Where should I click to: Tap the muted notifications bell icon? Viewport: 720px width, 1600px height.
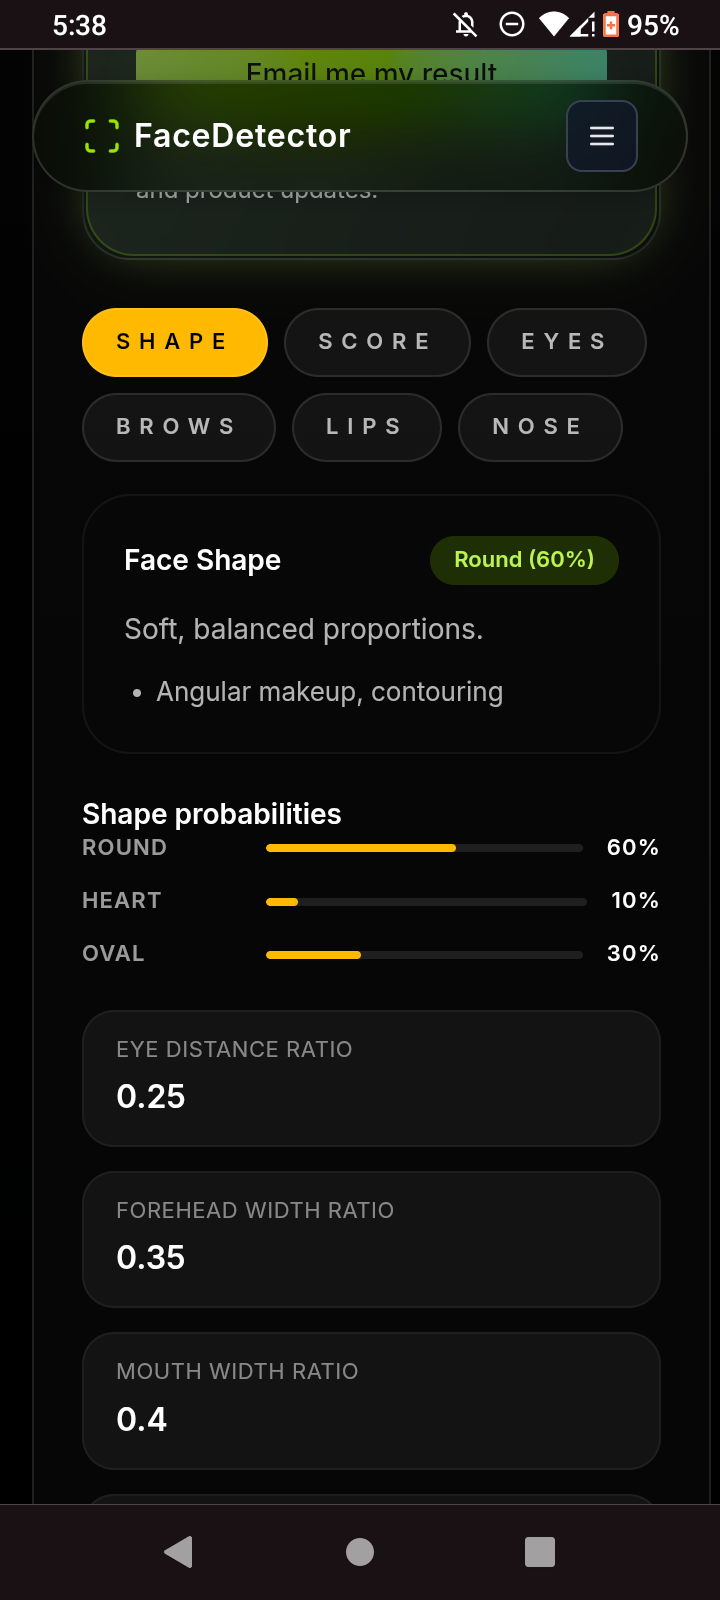[465, 25]
